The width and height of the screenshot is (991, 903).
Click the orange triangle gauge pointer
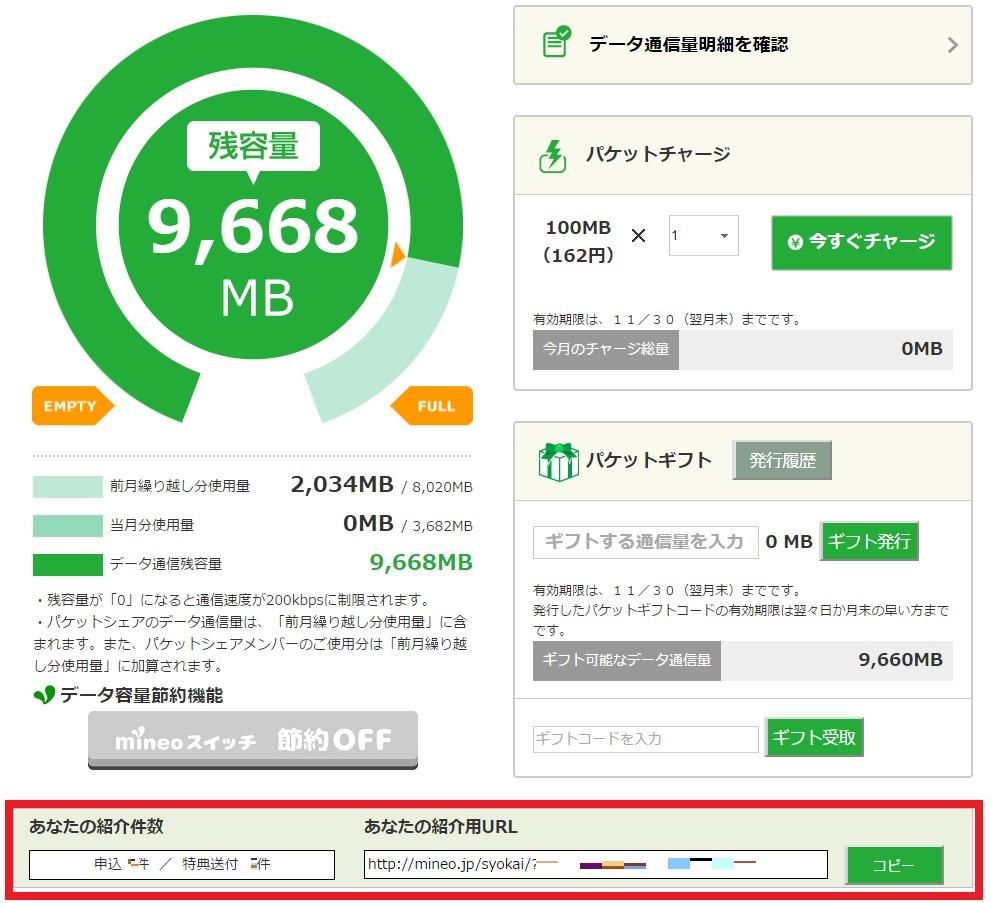(x=397, y=254)
